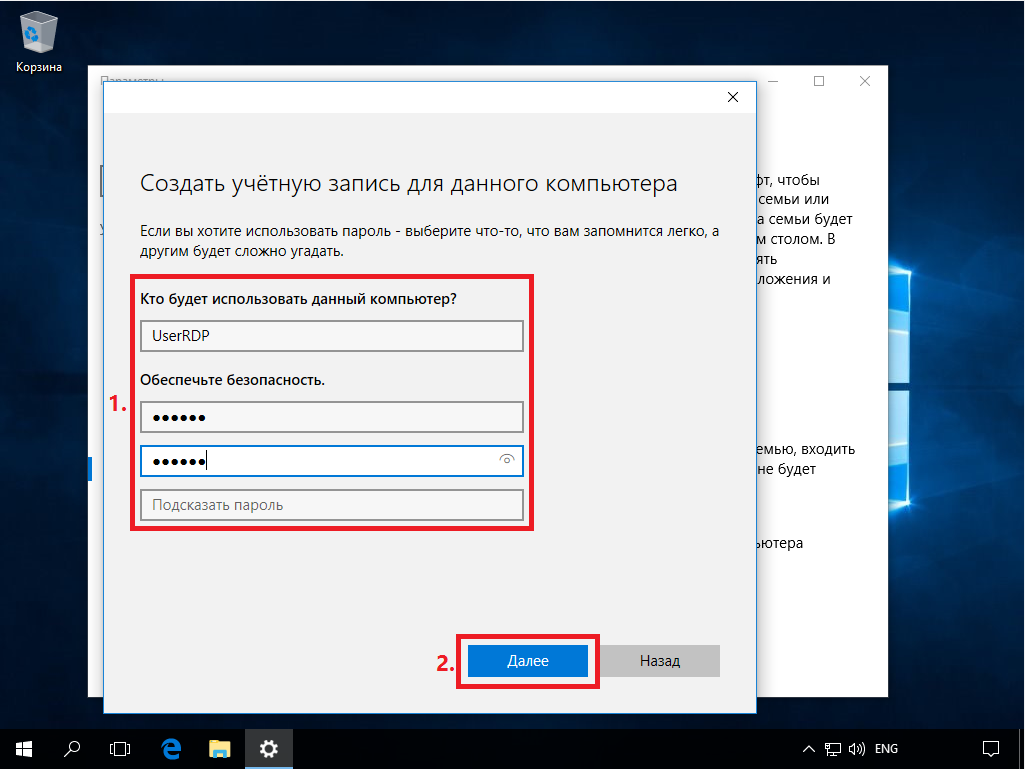Click the Подсказать пароль hint field
The width and height of the screenshot is (1025, 769).
pos(331,505)
